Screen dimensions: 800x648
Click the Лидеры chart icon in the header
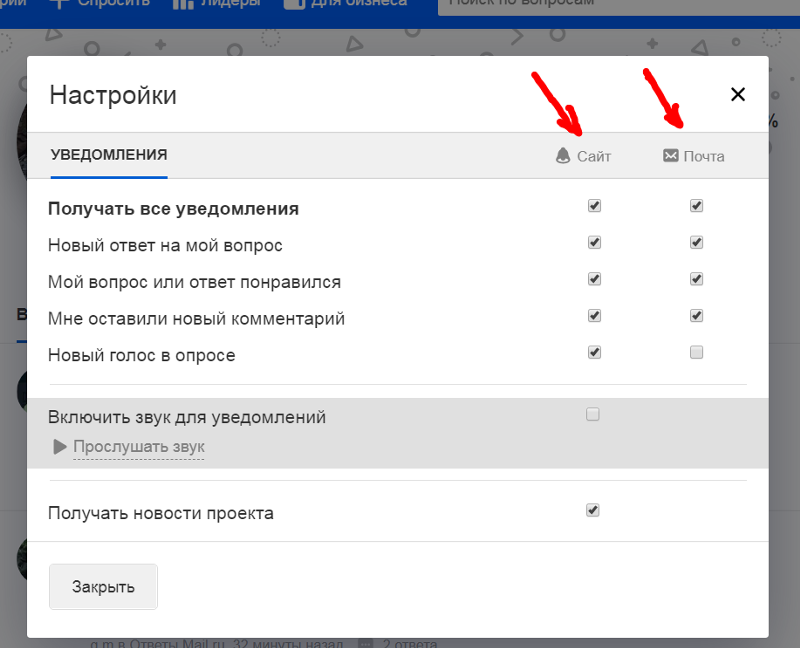(183, 4)
